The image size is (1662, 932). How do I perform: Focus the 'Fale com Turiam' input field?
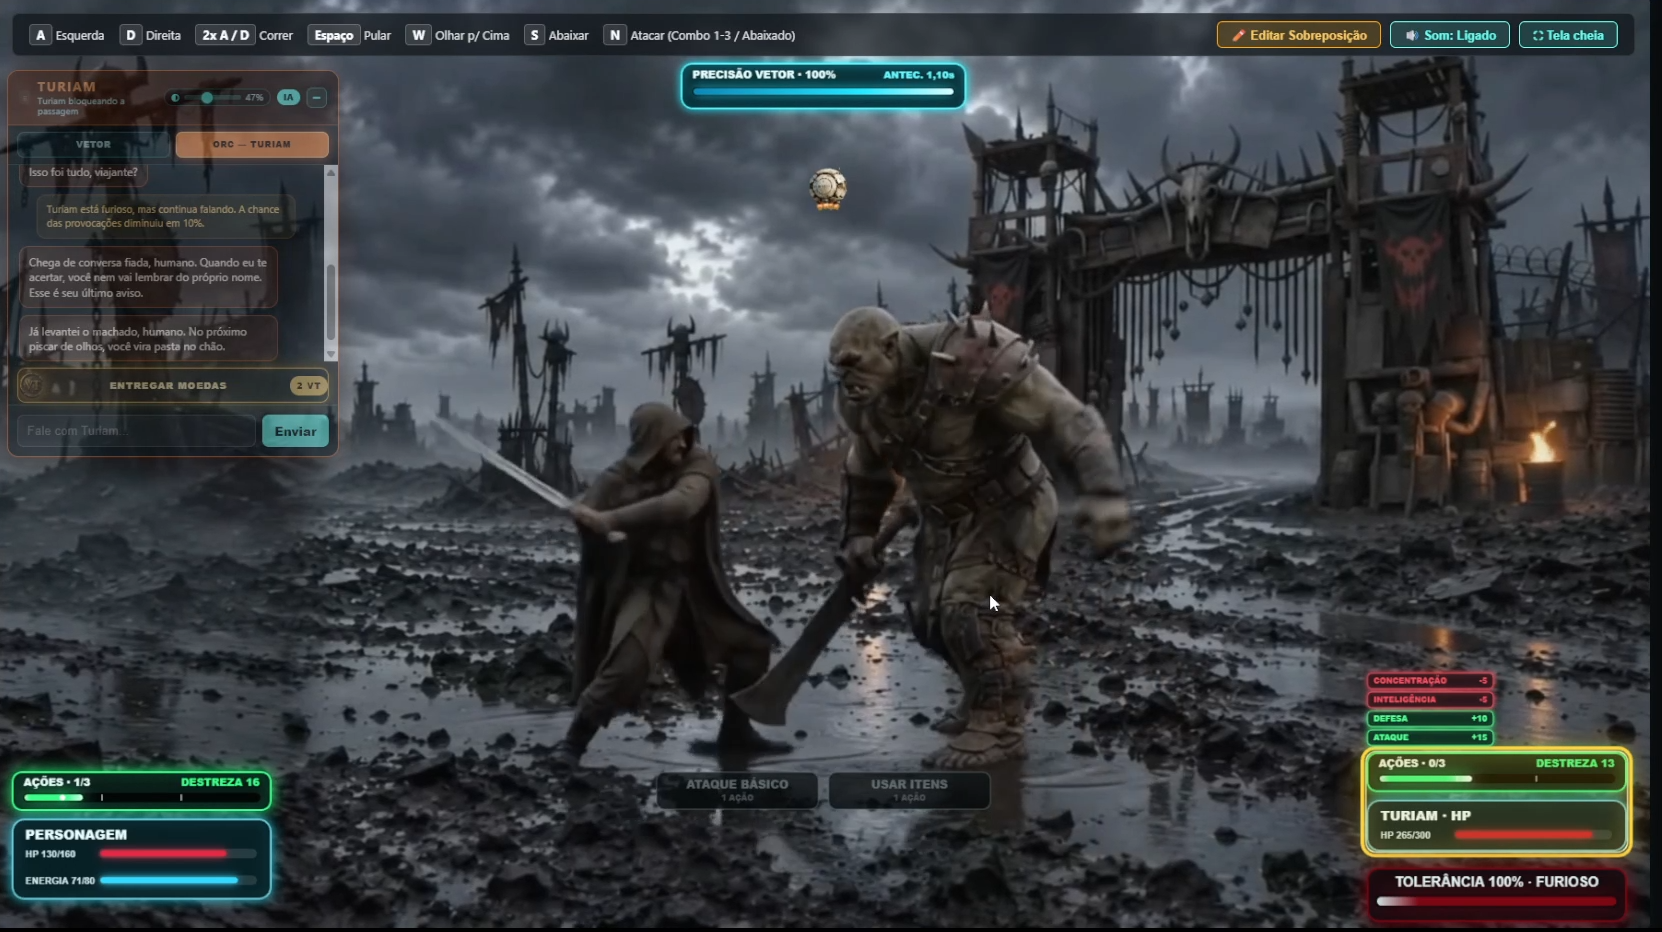pos(136,431)
